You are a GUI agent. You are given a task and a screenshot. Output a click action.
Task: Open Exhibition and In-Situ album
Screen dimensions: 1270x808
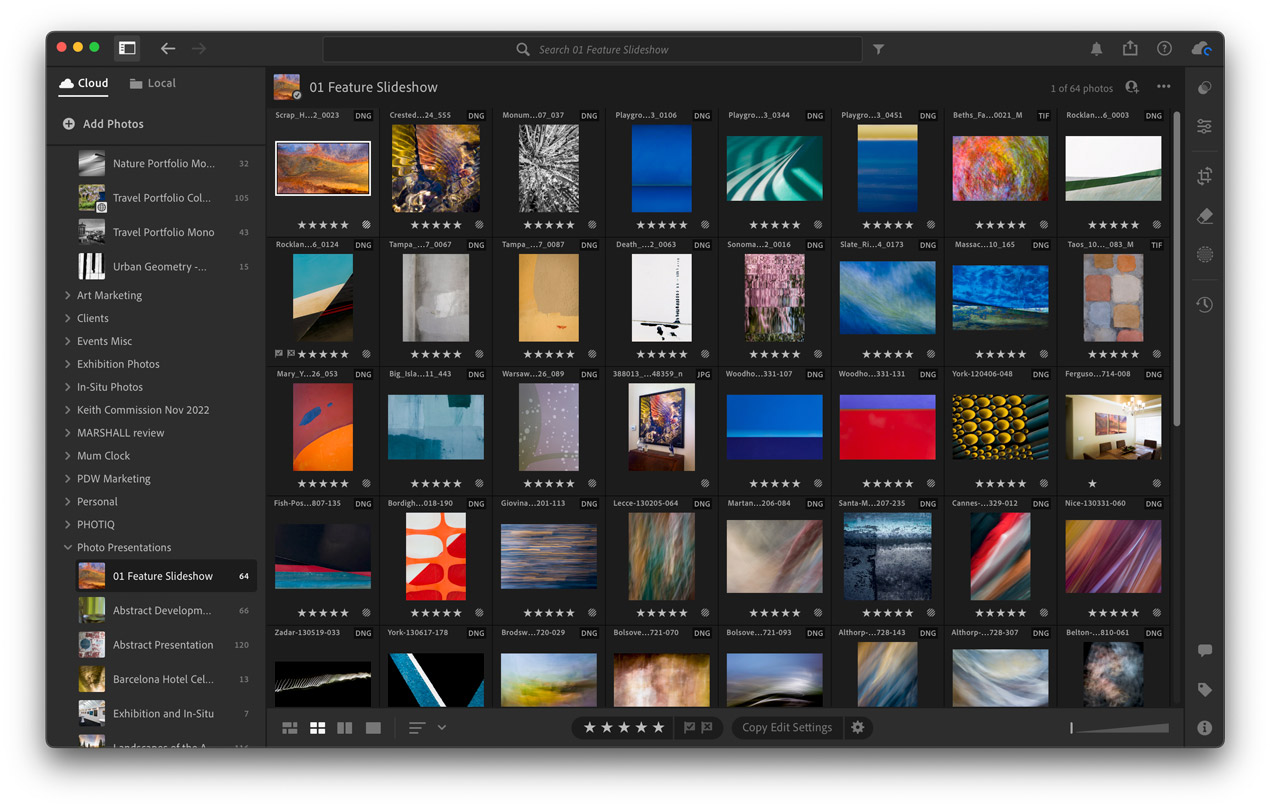click(x=165, y=714)
